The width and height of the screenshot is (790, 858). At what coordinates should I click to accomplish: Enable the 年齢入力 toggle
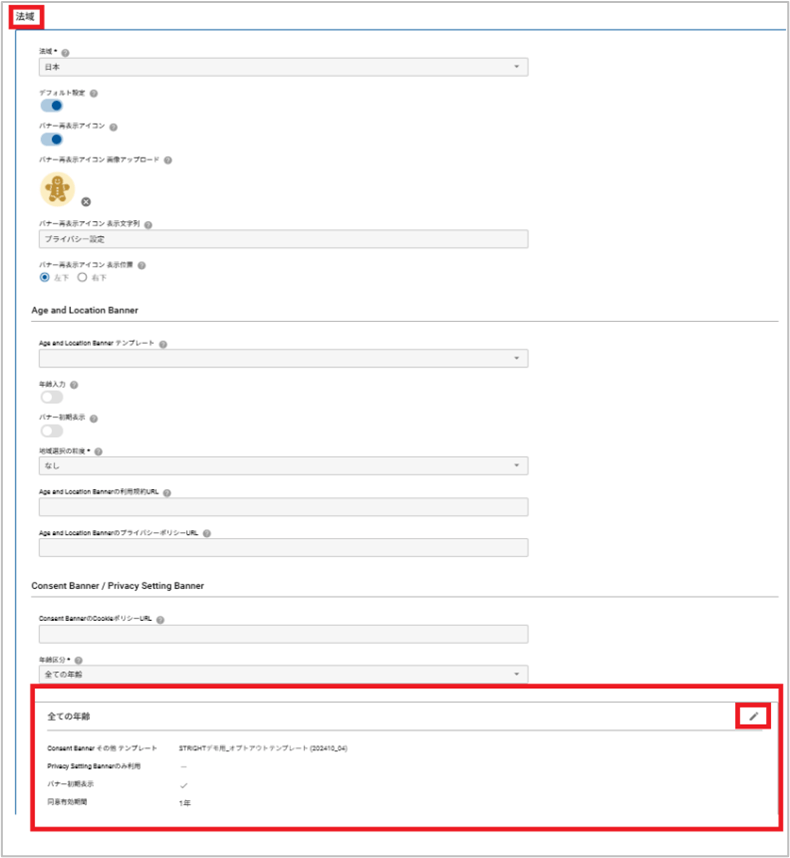click(51, 397)
